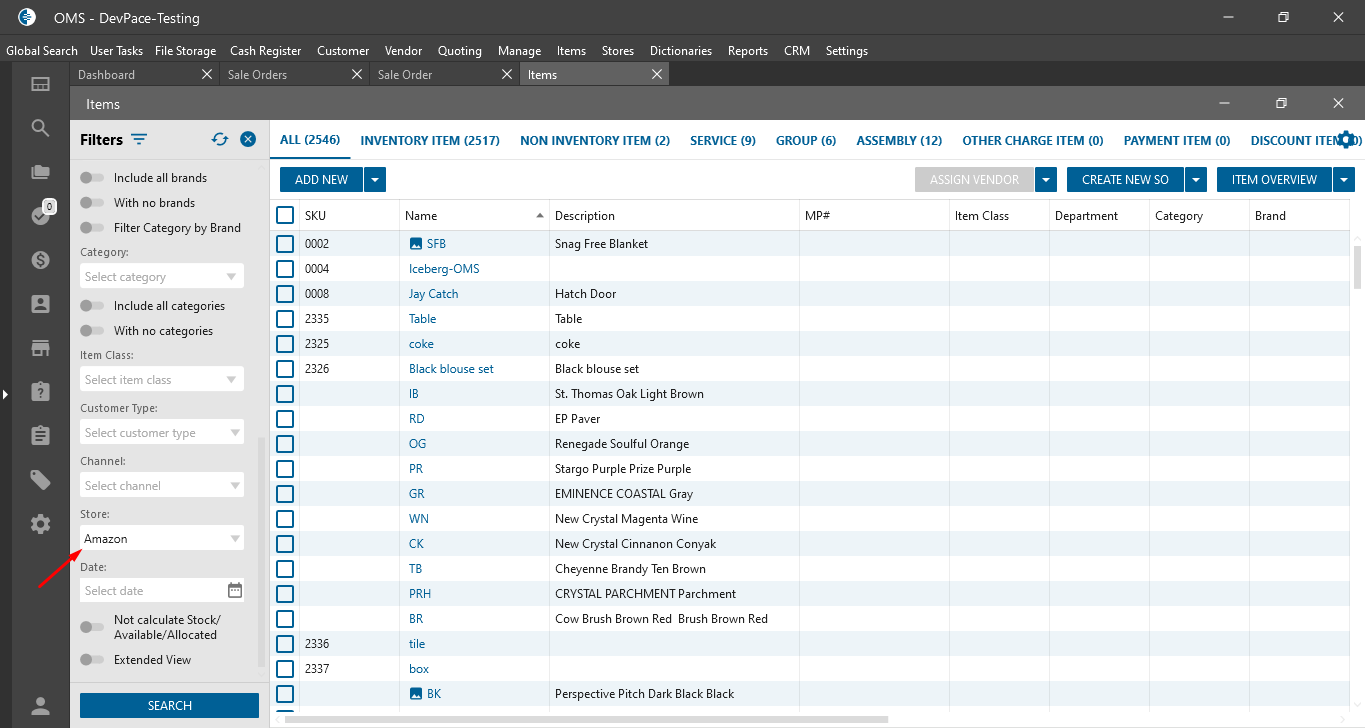
Task: Enable the Include all brands toggle
Action: coord(92,178)
